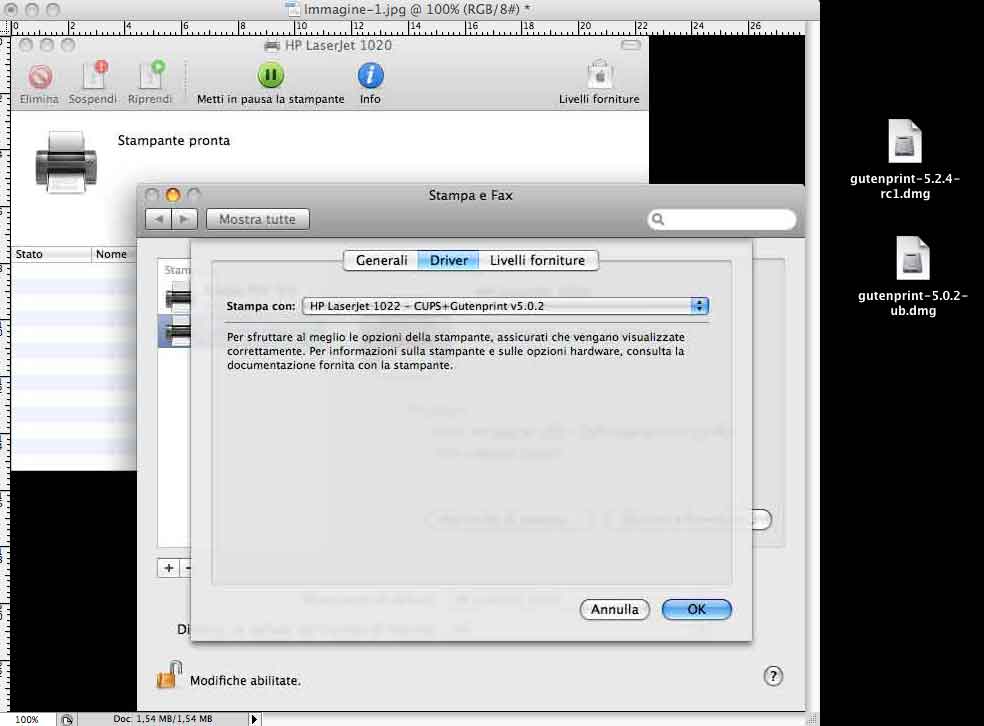
Task: Click the document info icon in Photoshop status bar
Action: [x=67, y=719]
